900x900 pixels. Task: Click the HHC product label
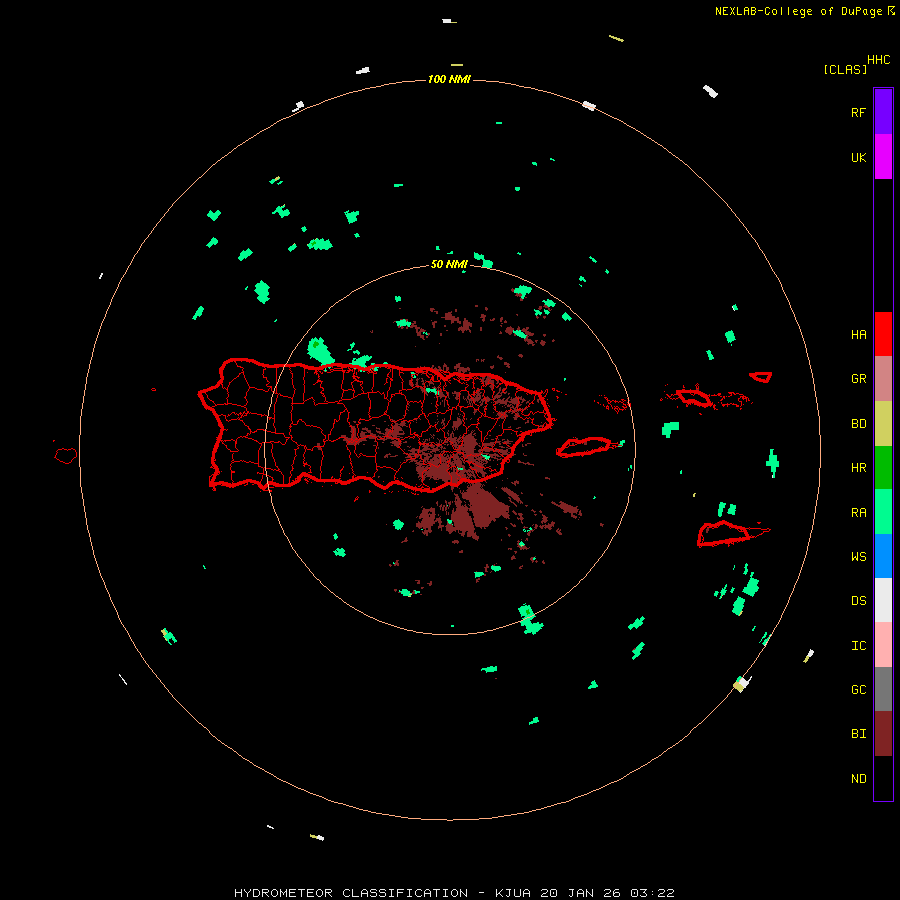878,60
